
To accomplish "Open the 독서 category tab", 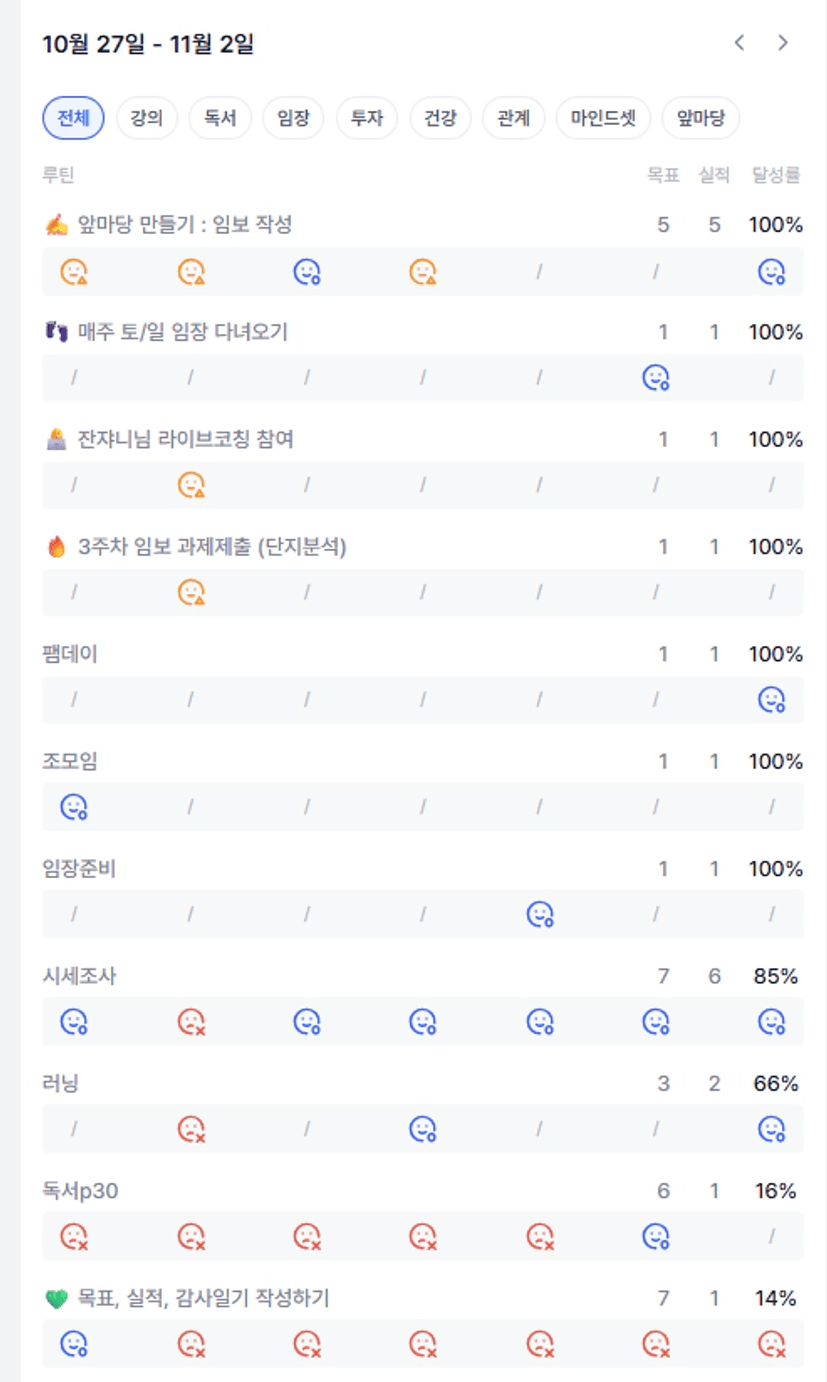I will 220,118.
